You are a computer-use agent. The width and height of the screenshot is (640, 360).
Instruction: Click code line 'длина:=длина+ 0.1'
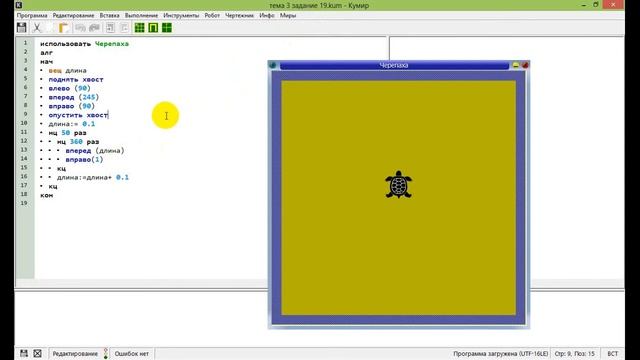point(93,177)
